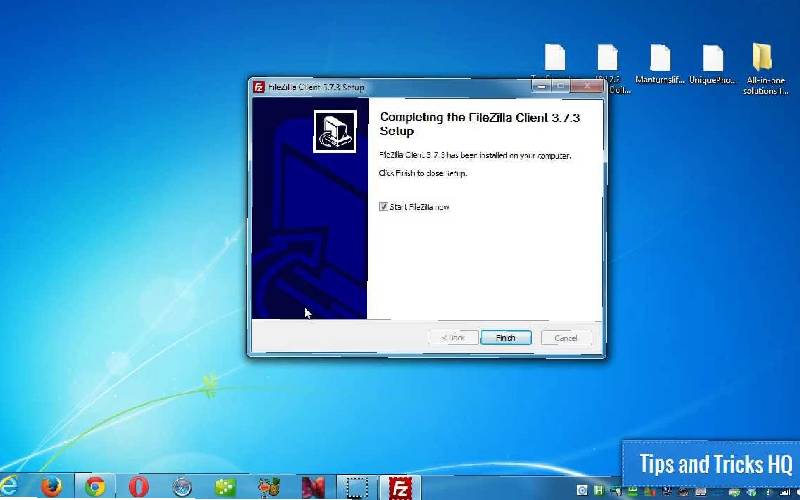Open Google Chrome in the taskbar
The height and width of the screenshot is (500, 800).
tap(95, 487)
